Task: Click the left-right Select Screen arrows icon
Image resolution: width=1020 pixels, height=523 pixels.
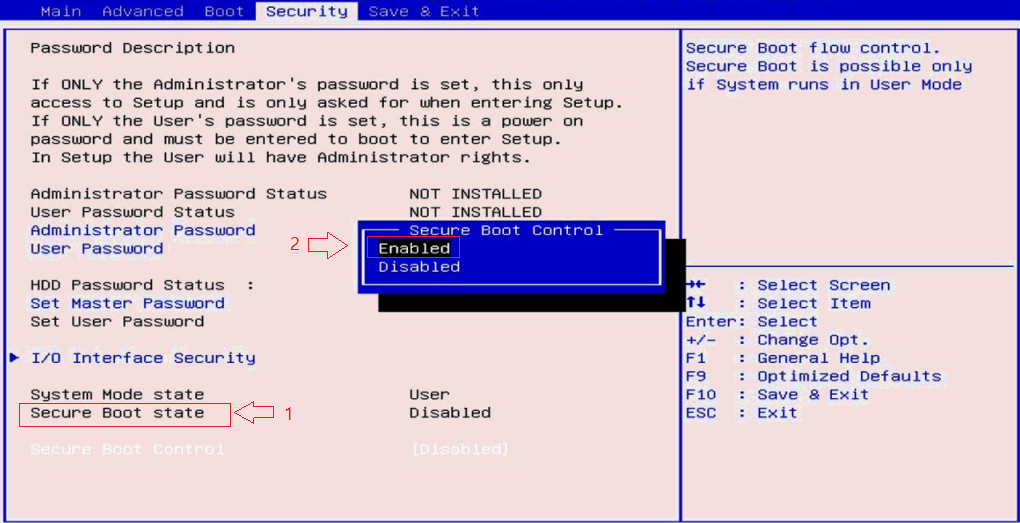Action: (x=697, y=285)
